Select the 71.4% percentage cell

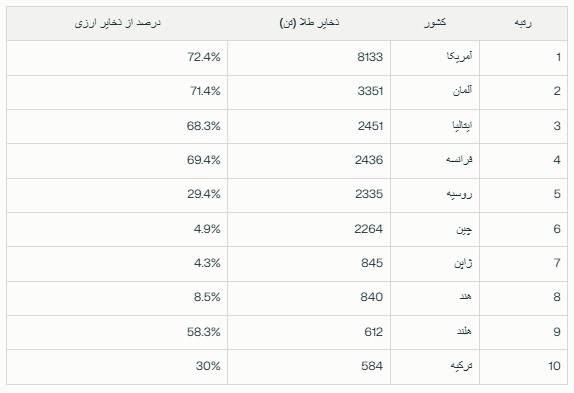pos(117,92)
